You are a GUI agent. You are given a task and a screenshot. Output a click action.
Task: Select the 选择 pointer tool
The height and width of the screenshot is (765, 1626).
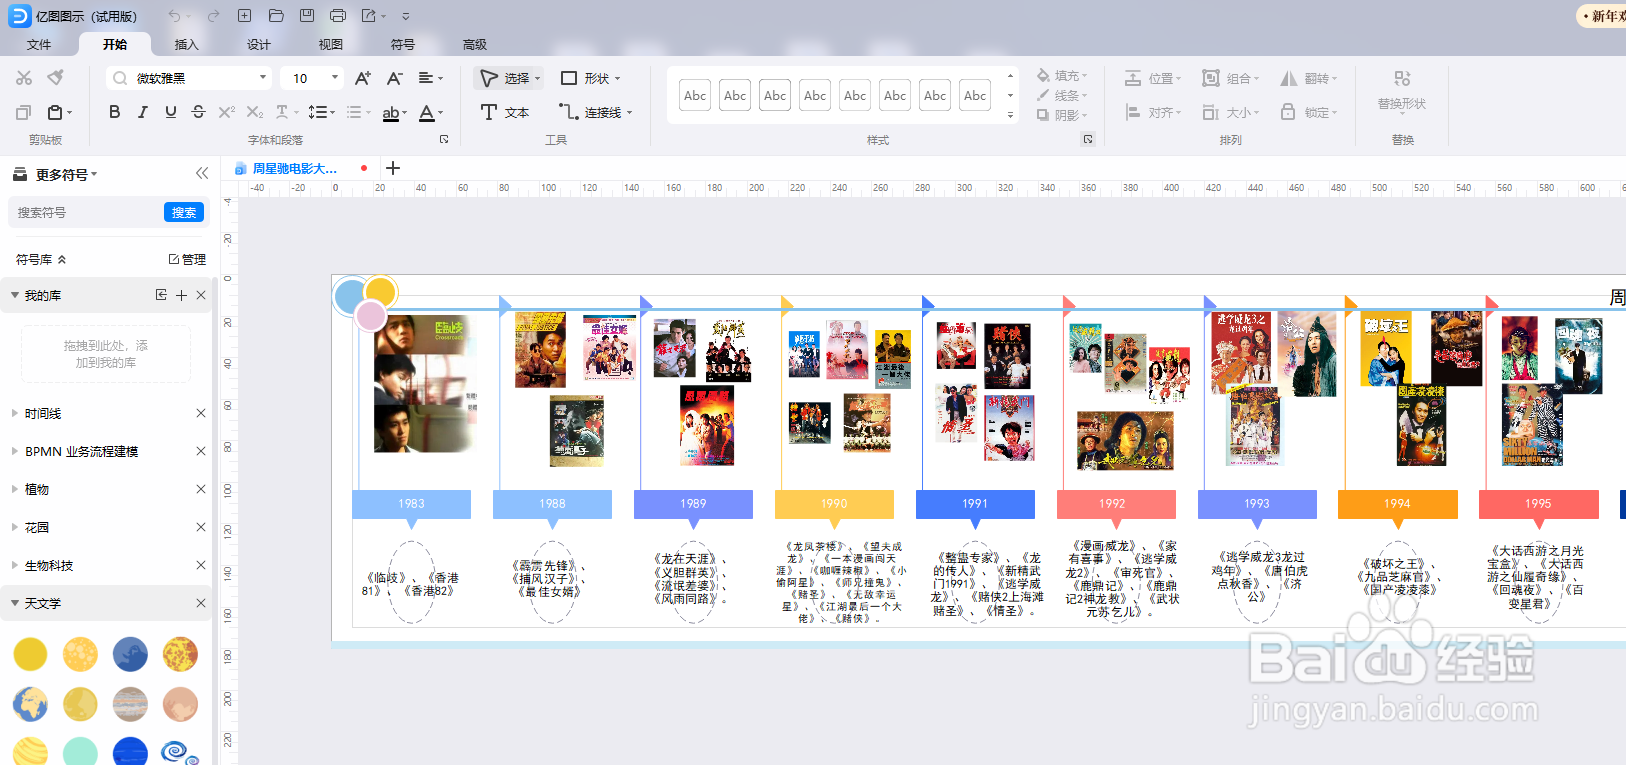tap(509, 78)
